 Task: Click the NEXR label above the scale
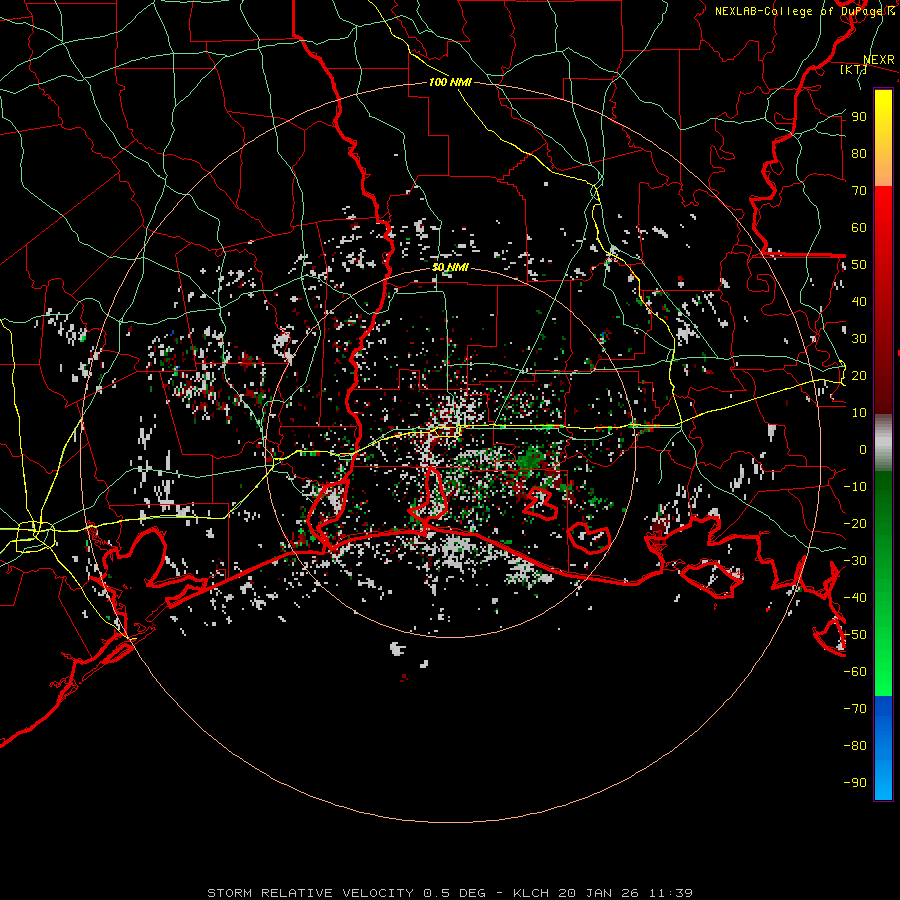click(x=878, y=60)
